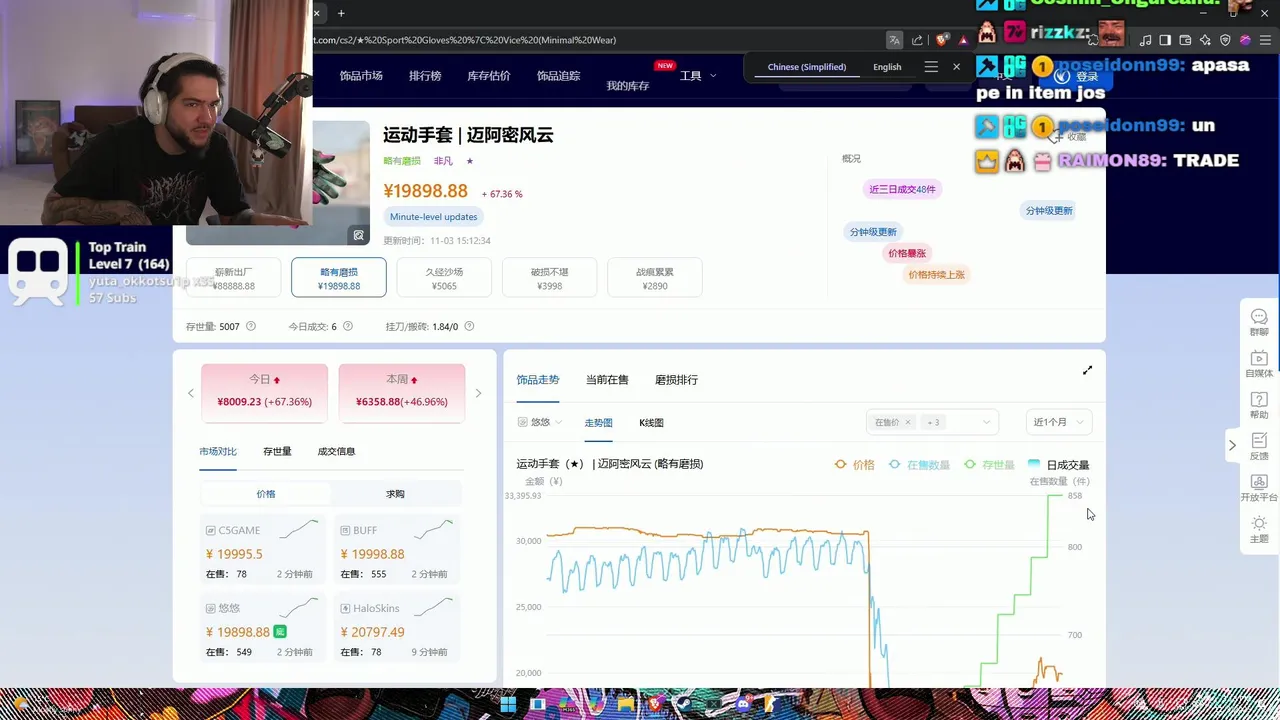Open the browser hamburger menu
The width and height of the screenshot is (1280, 720).
pos(1265,40)
